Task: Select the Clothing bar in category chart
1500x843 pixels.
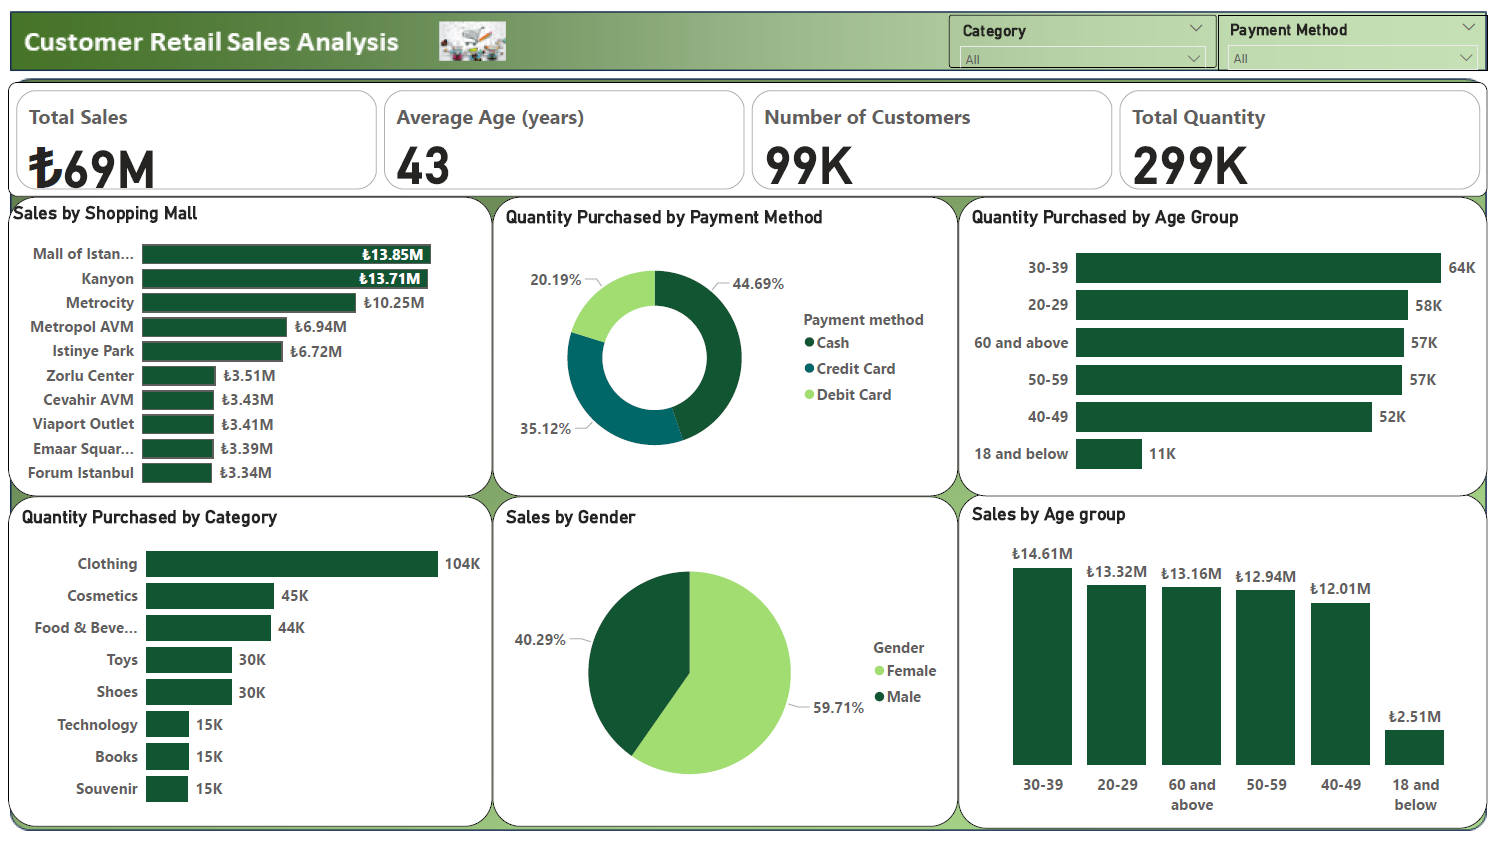Action: coord(291,564)
